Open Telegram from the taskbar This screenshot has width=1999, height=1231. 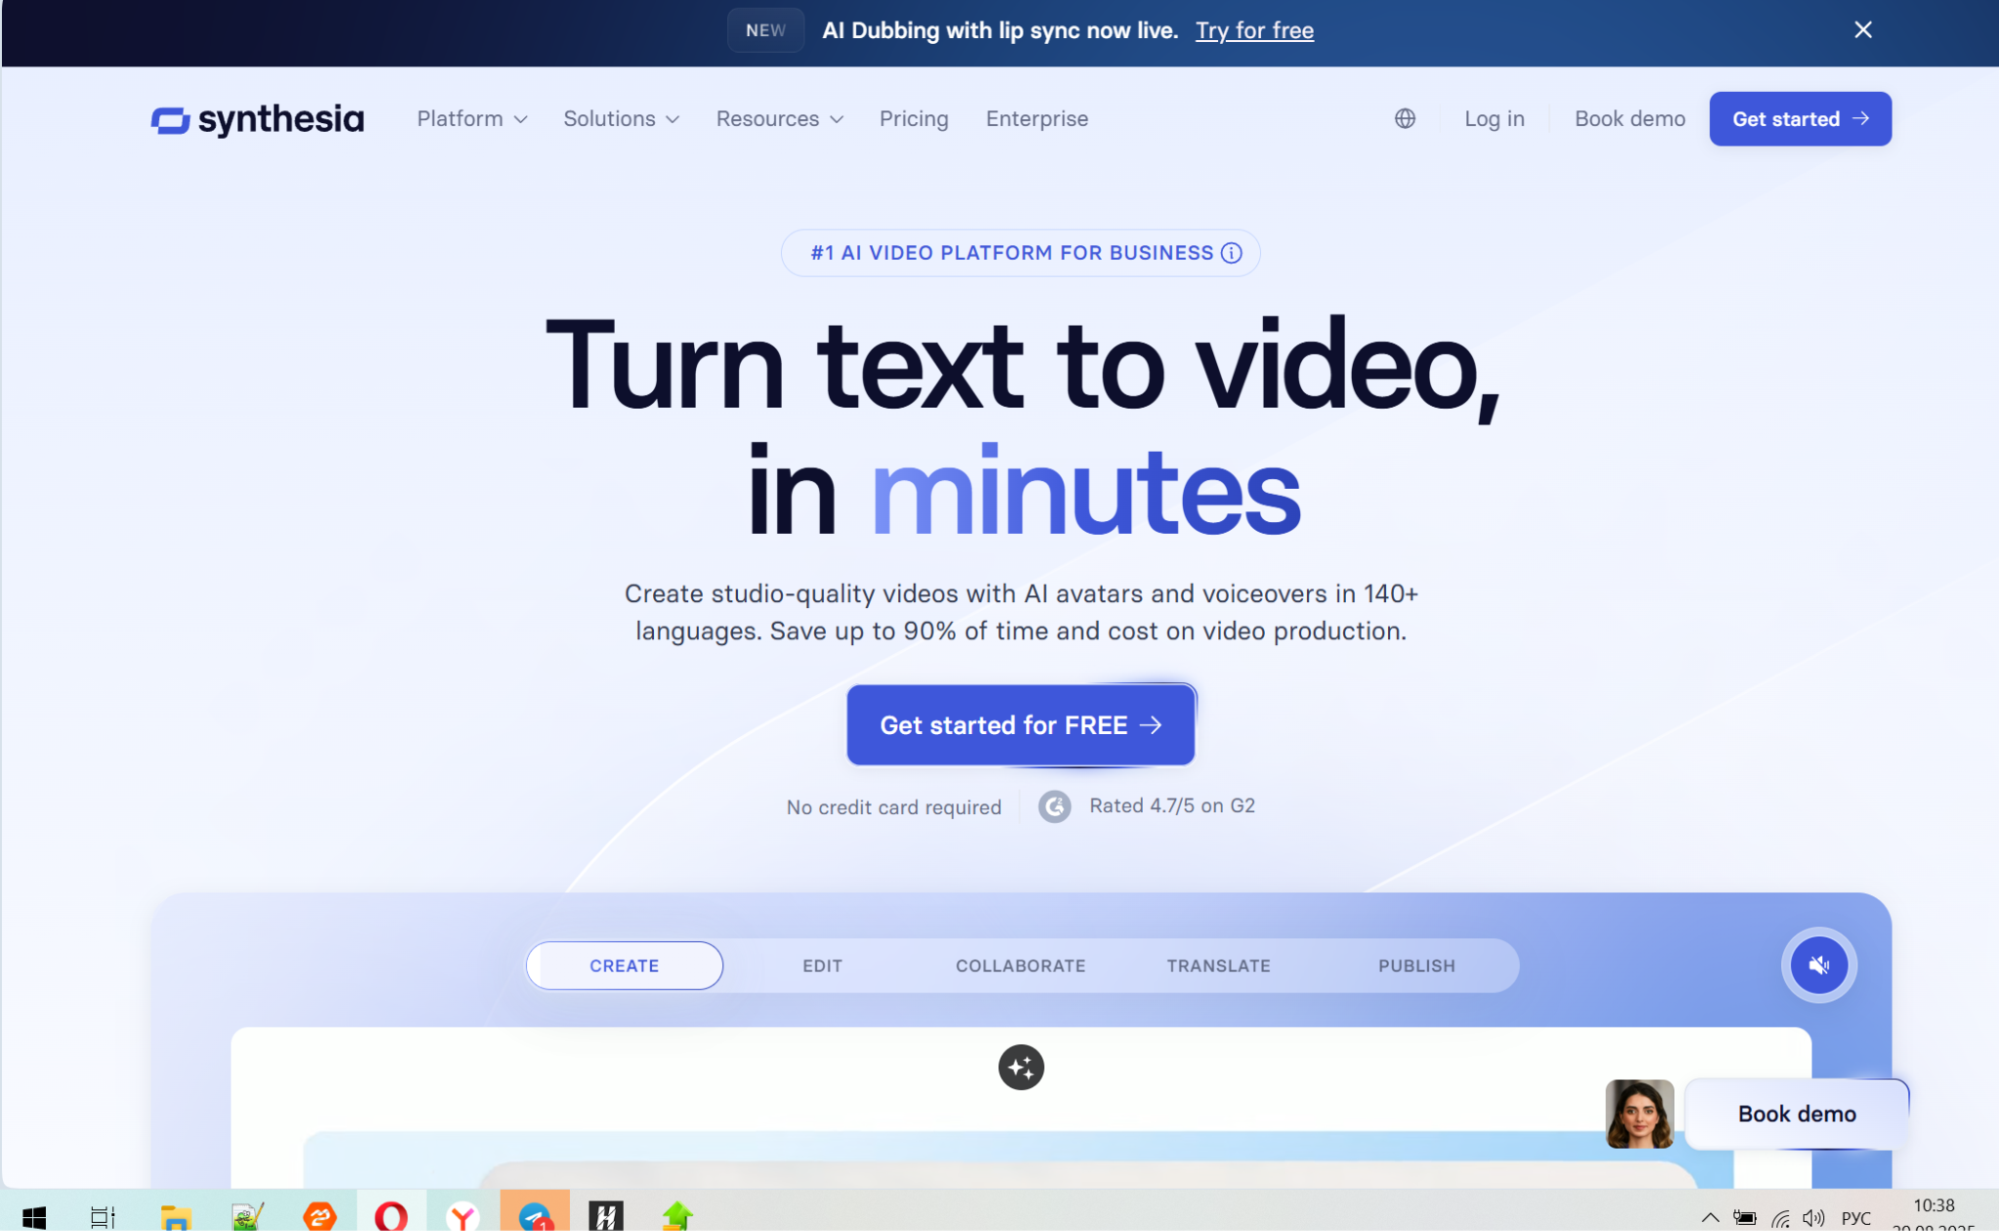pos(535,1215)
